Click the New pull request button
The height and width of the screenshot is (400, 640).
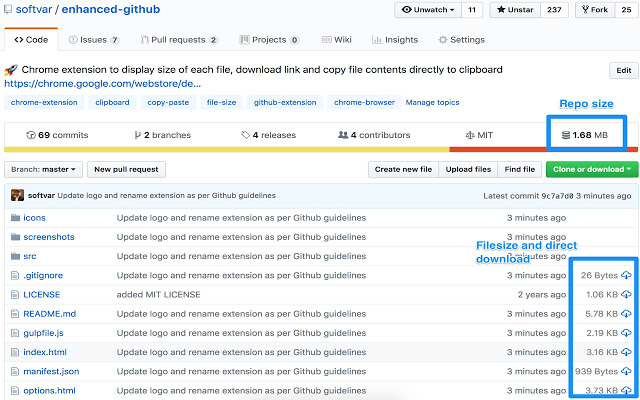point(126,169)
